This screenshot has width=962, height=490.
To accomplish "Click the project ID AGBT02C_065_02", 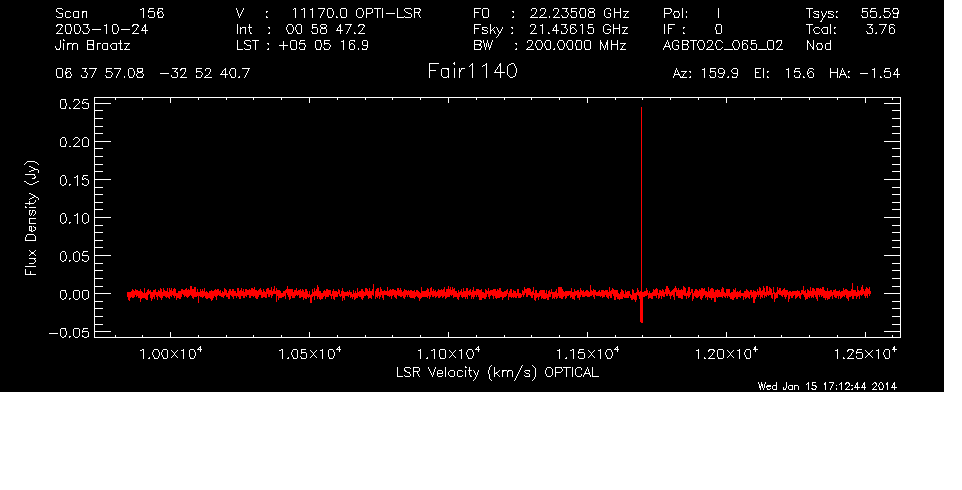I will click(722, 45).
